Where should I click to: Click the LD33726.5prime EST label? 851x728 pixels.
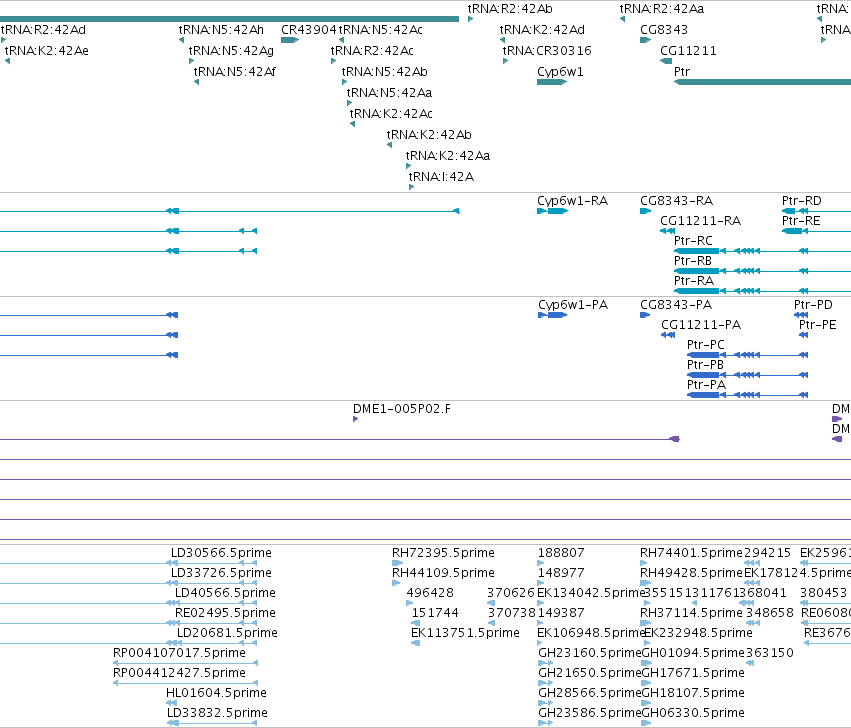point(221,573)
